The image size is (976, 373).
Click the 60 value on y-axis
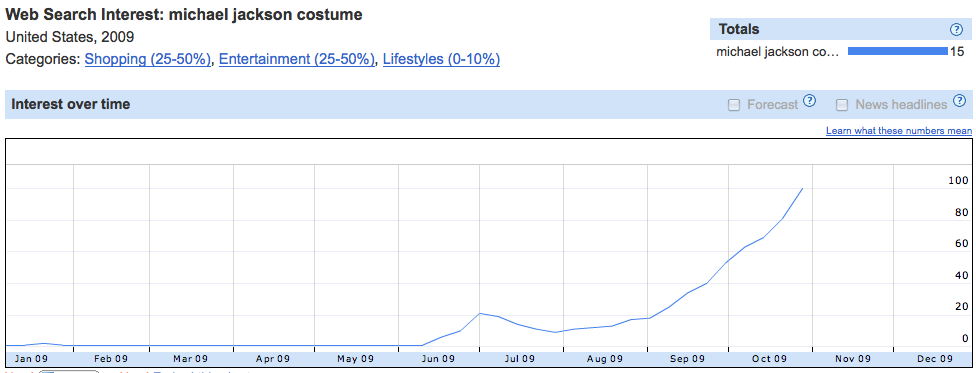(961, 243)
